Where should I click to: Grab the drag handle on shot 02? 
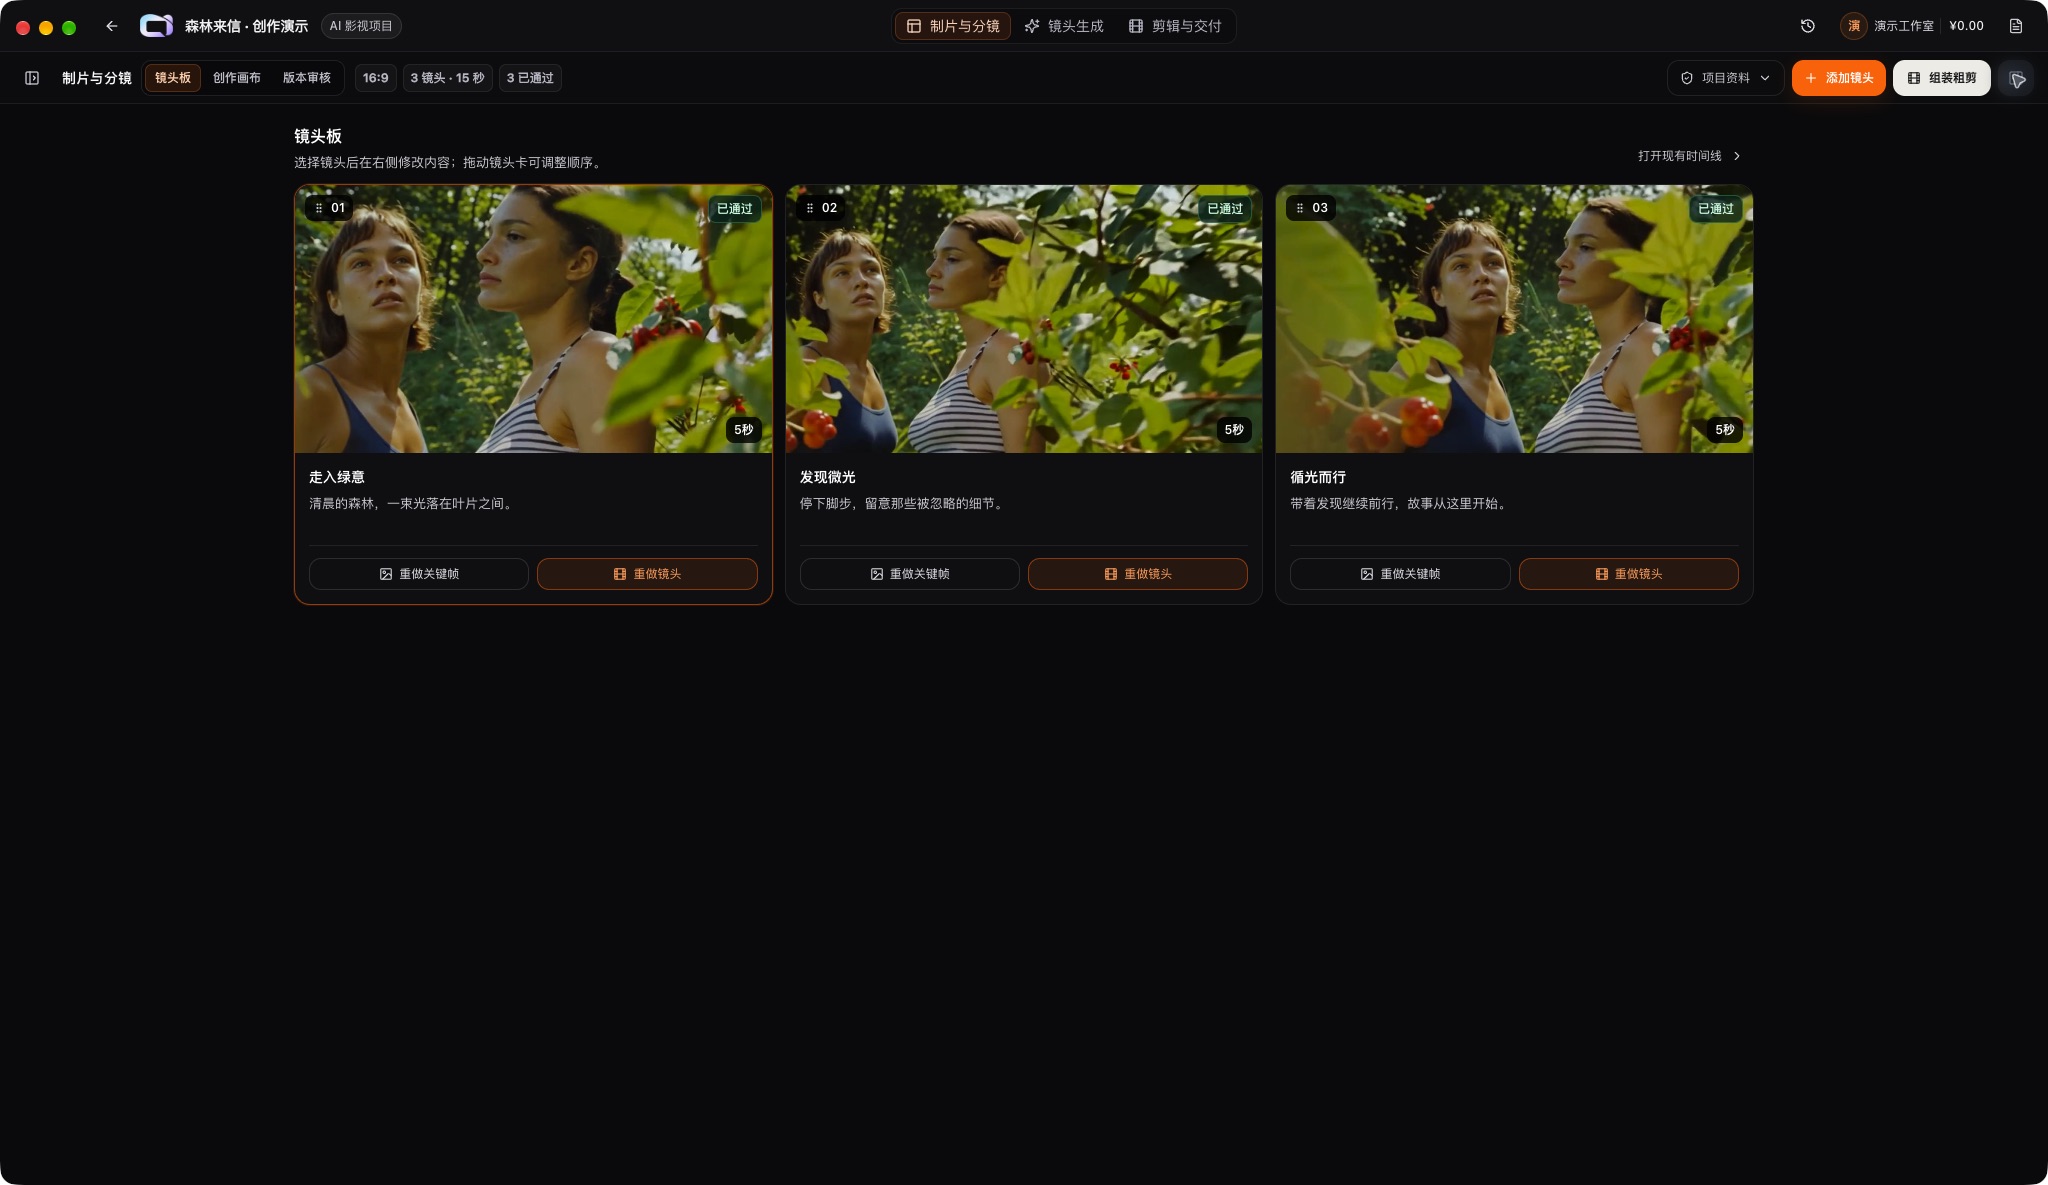coord(809,208)
